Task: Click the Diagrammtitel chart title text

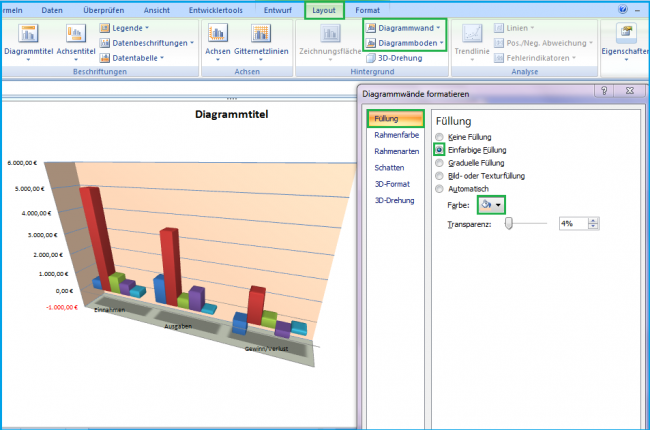Action: (231, 114)
